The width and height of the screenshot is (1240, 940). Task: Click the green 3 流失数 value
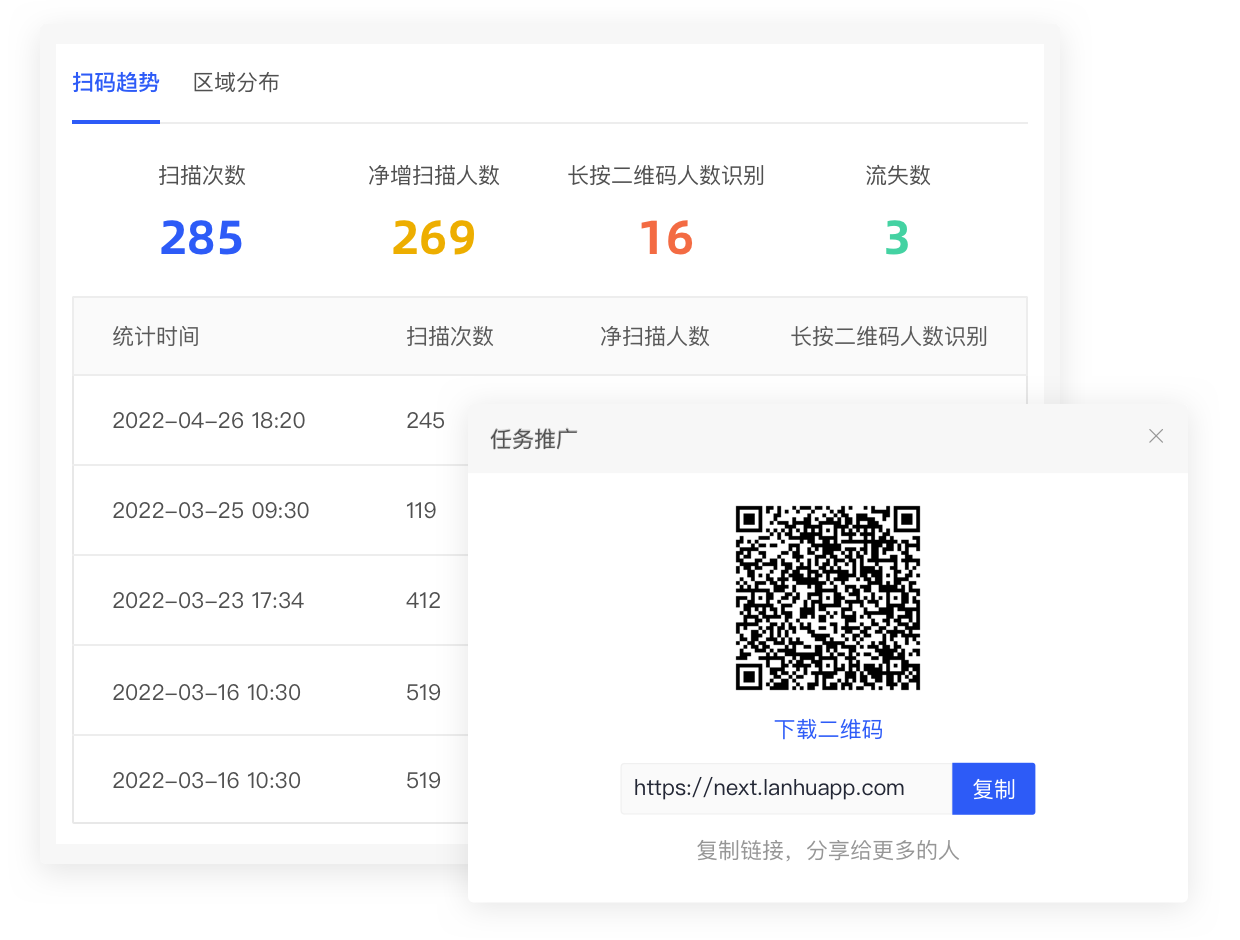[x=897, y=238]
